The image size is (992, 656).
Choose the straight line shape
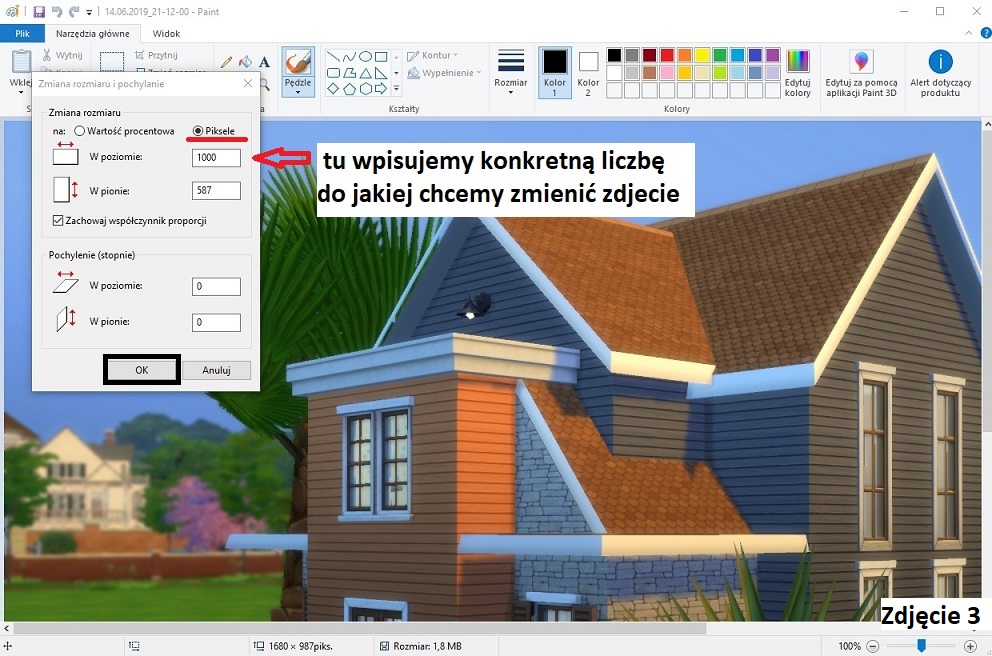[333, 57]
